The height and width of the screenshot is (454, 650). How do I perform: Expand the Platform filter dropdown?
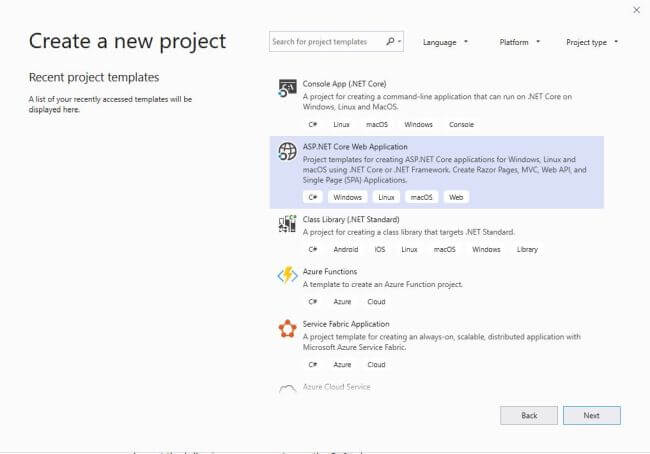pyautogui.click(x=519, y=42)
